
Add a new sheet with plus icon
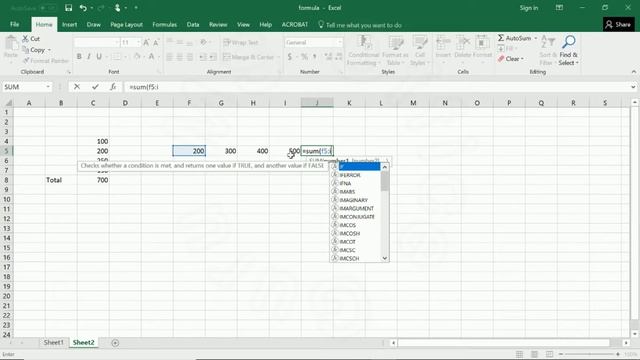[x=115, y=342]
